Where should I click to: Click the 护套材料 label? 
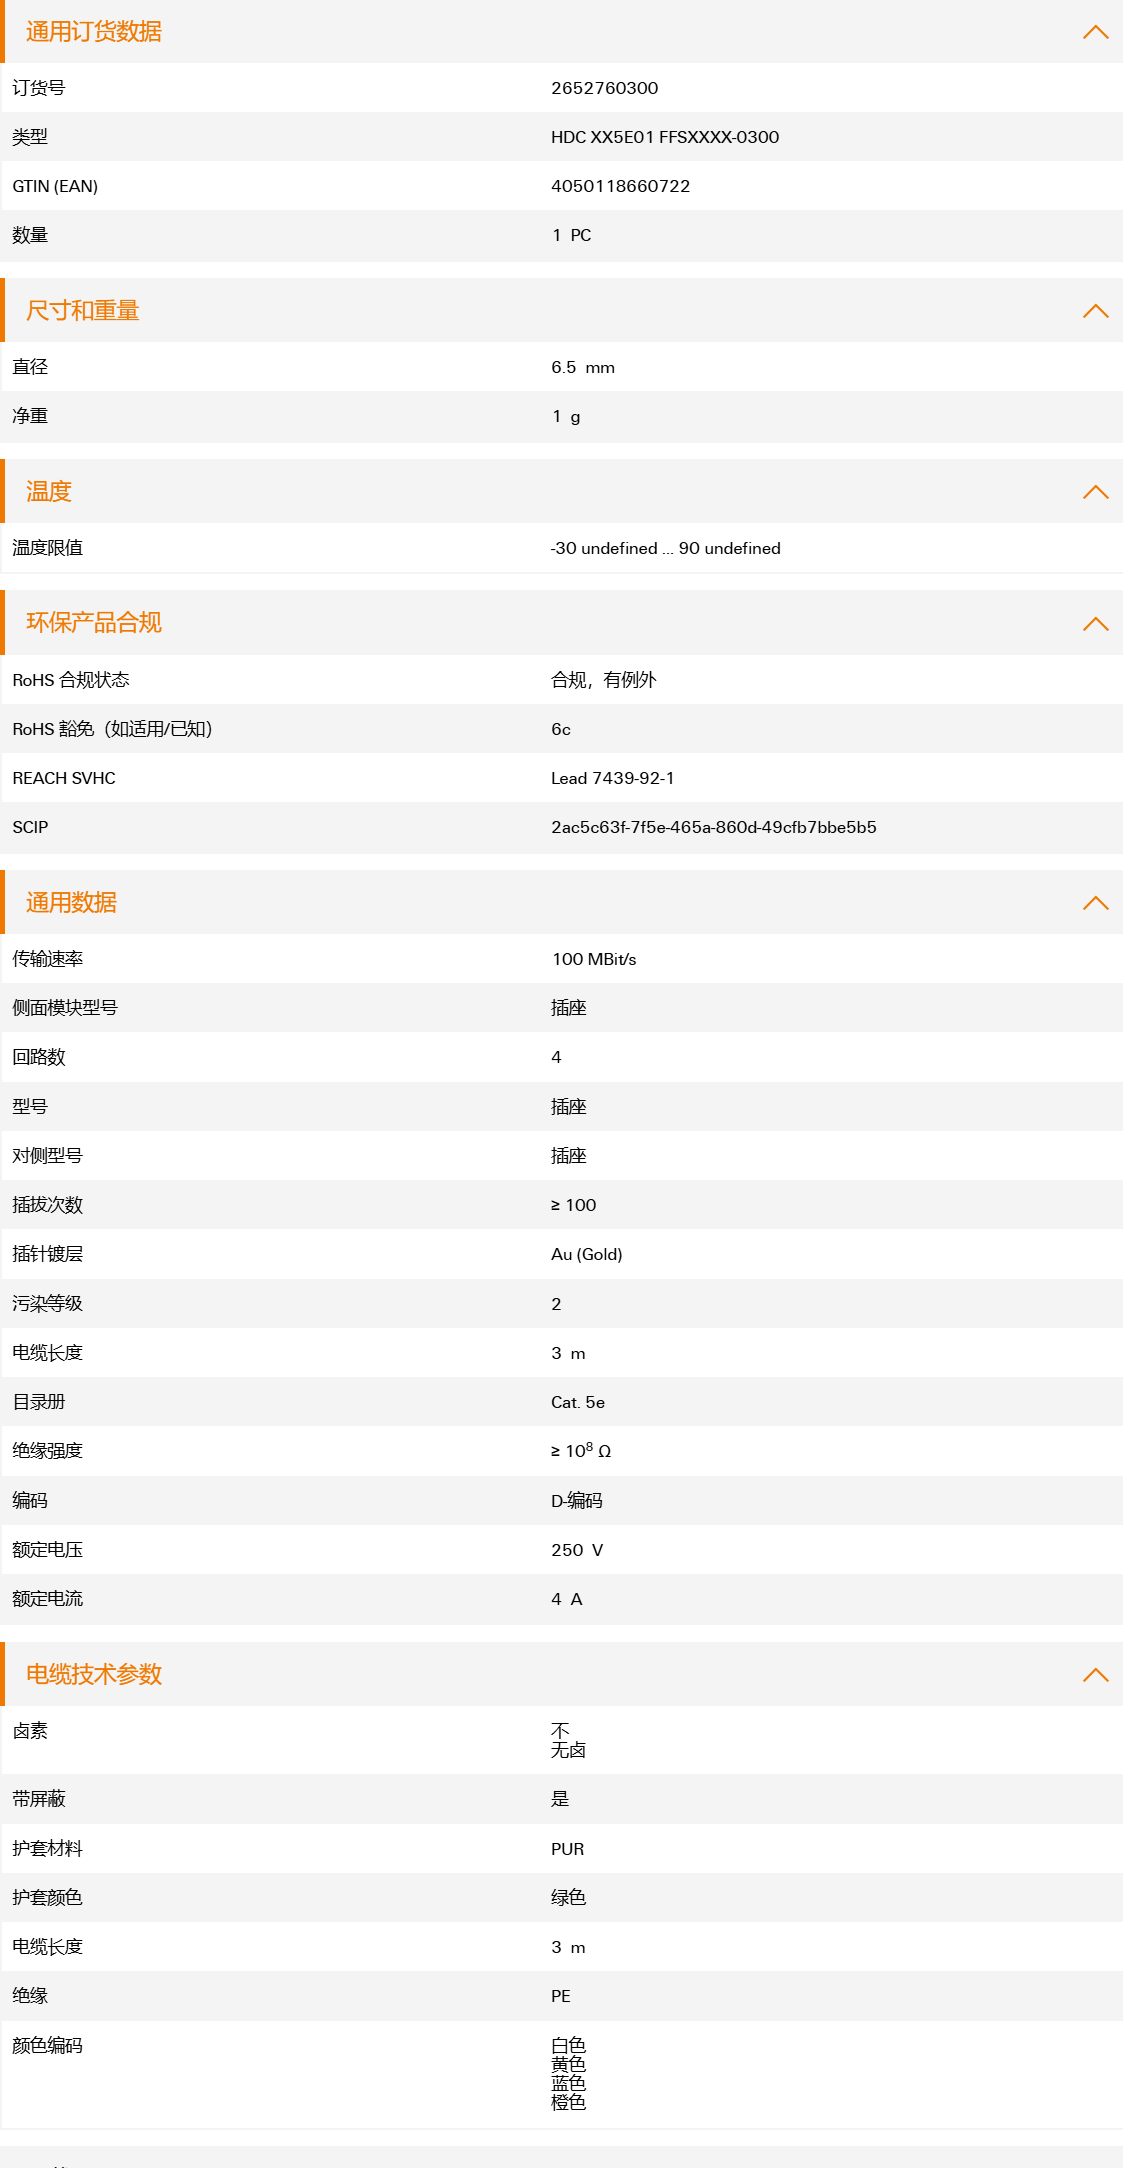47,1849
